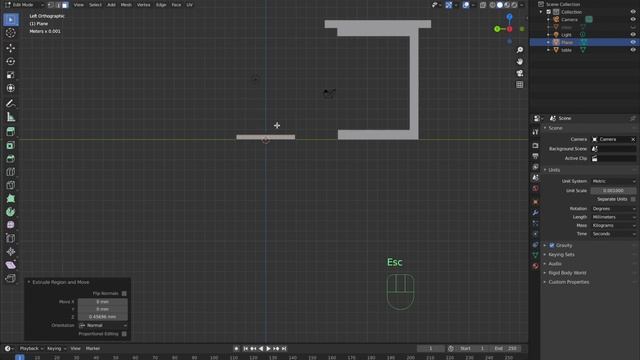
Task: Select the Shrink/Fatten tool
Action: point(11,252)
